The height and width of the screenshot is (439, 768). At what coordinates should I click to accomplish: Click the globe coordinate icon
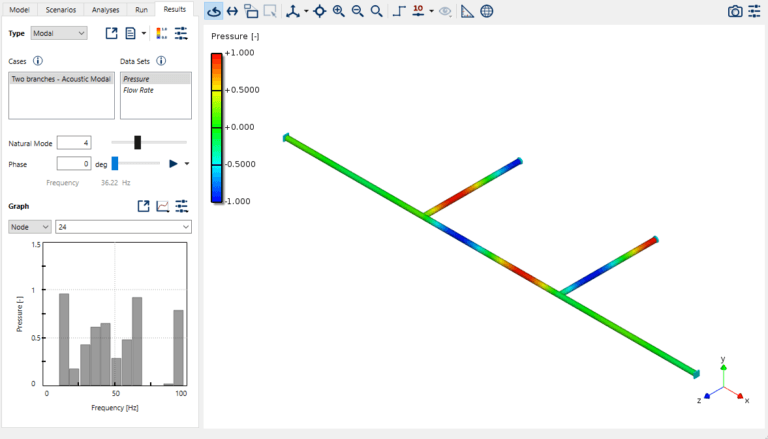pyautogui.click(x=487, y=11)
